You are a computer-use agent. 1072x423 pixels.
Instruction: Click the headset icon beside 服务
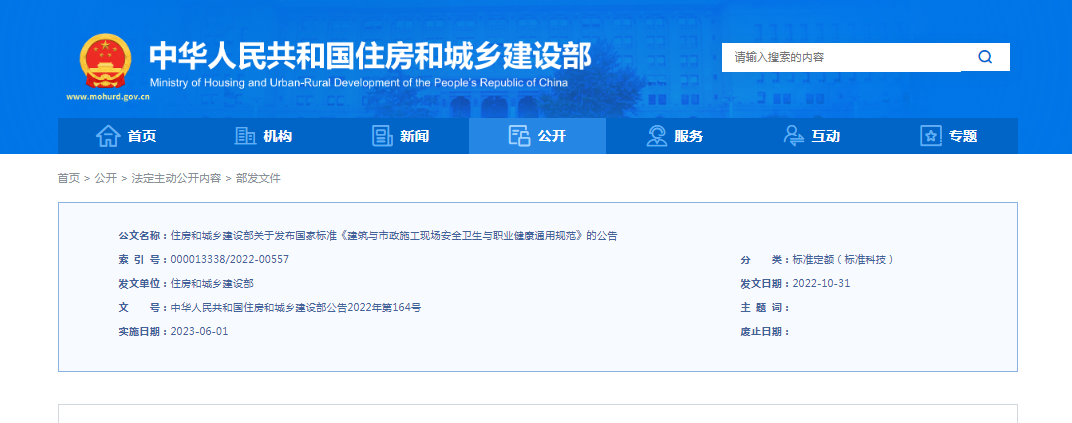coord(657,136)
